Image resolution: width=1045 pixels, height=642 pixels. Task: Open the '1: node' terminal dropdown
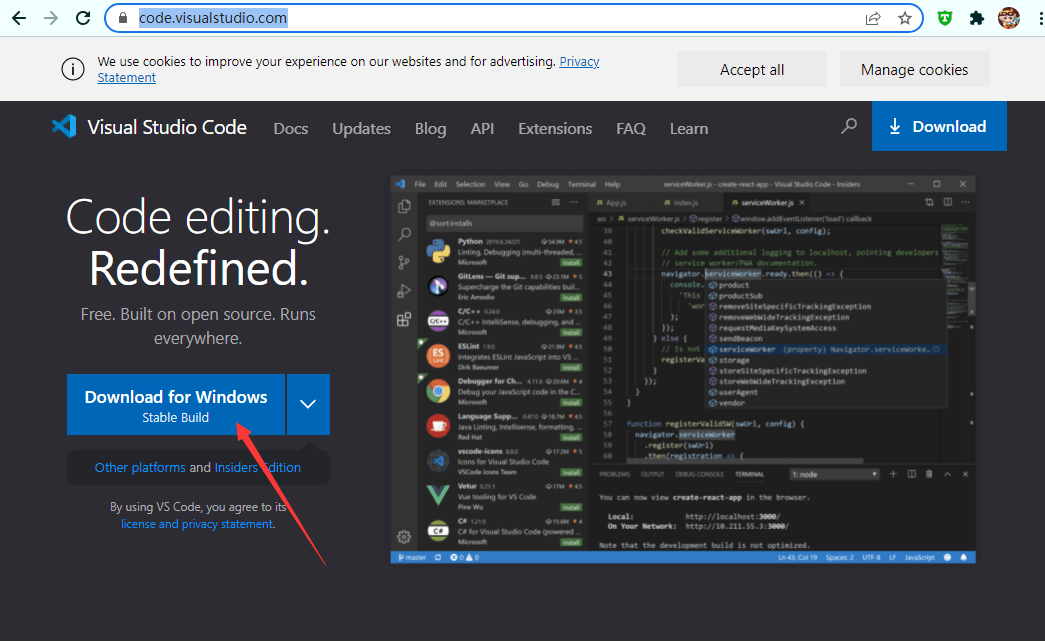click(x=835, y=474)
